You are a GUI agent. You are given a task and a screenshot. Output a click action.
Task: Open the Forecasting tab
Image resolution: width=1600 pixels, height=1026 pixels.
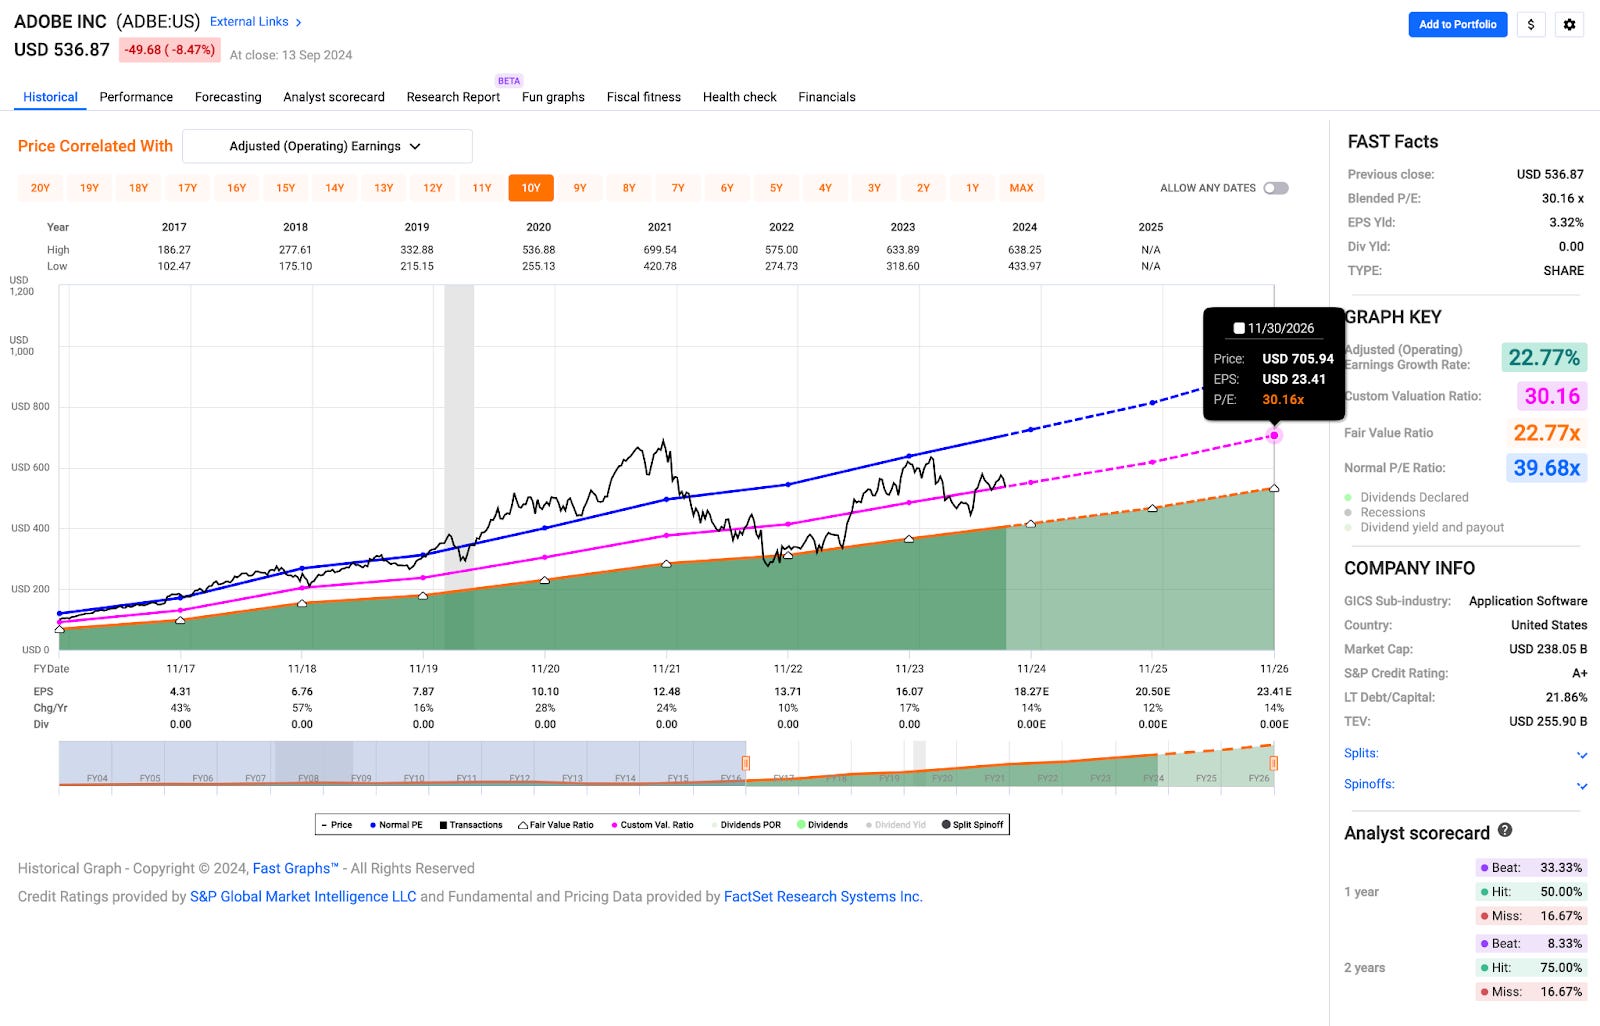(228, 97)
